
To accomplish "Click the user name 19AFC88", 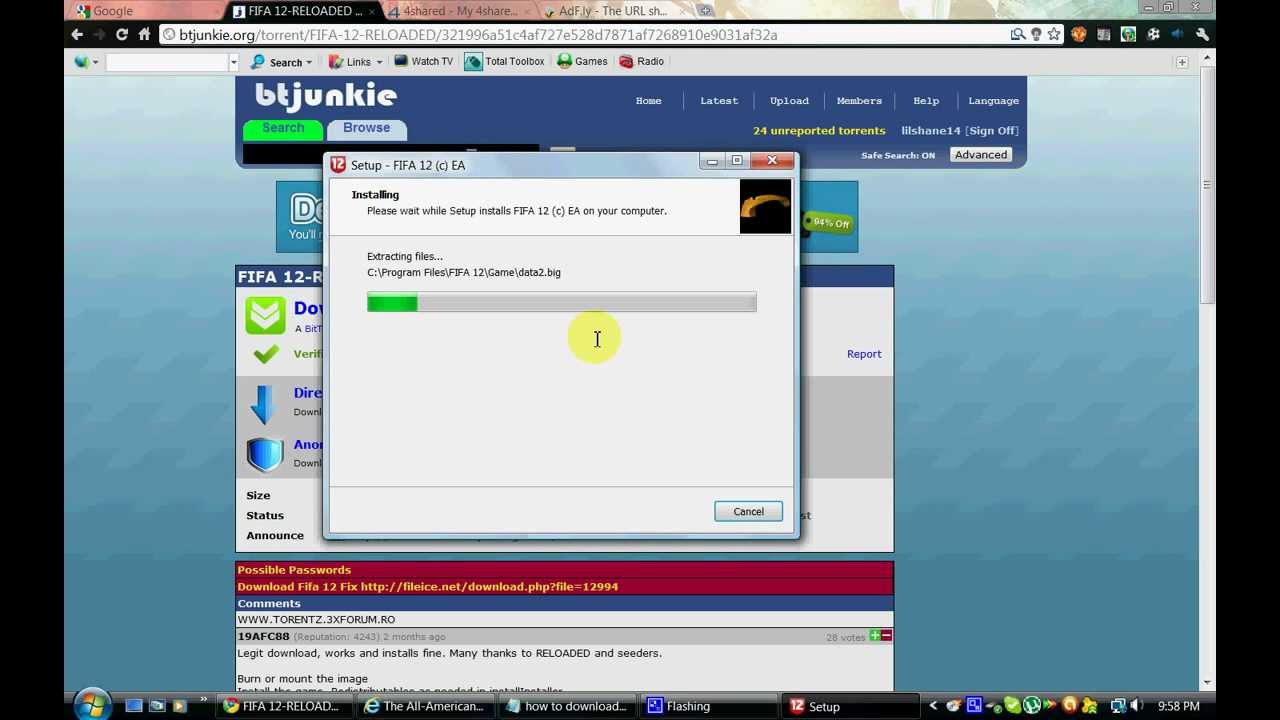I will pyautogui.click(x=263, y=636).
